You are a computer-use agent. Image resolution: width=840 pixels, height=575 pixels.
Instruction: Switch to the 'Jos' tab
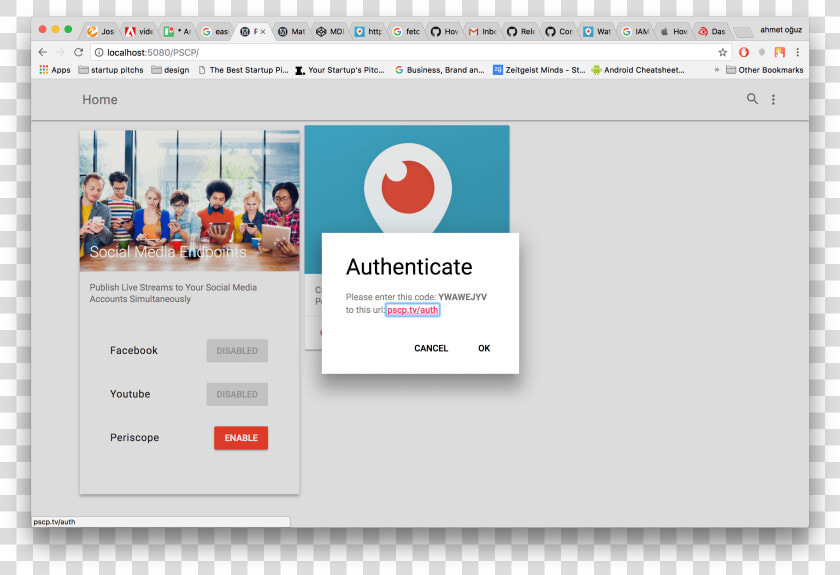(x=101, y=32)
